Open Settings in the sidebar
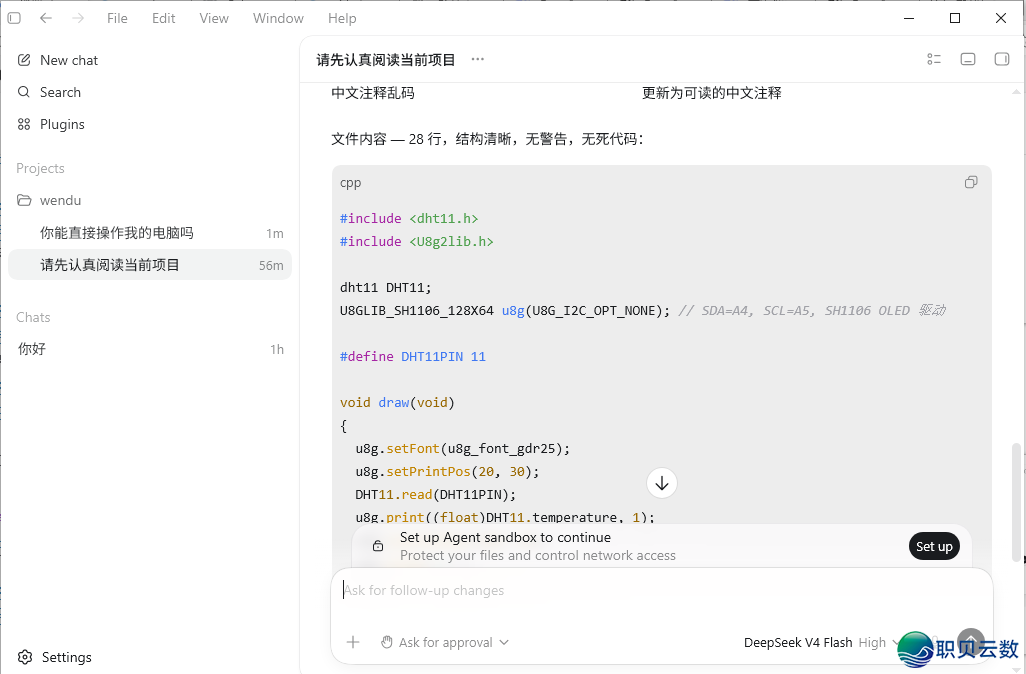 click(150, 657)
